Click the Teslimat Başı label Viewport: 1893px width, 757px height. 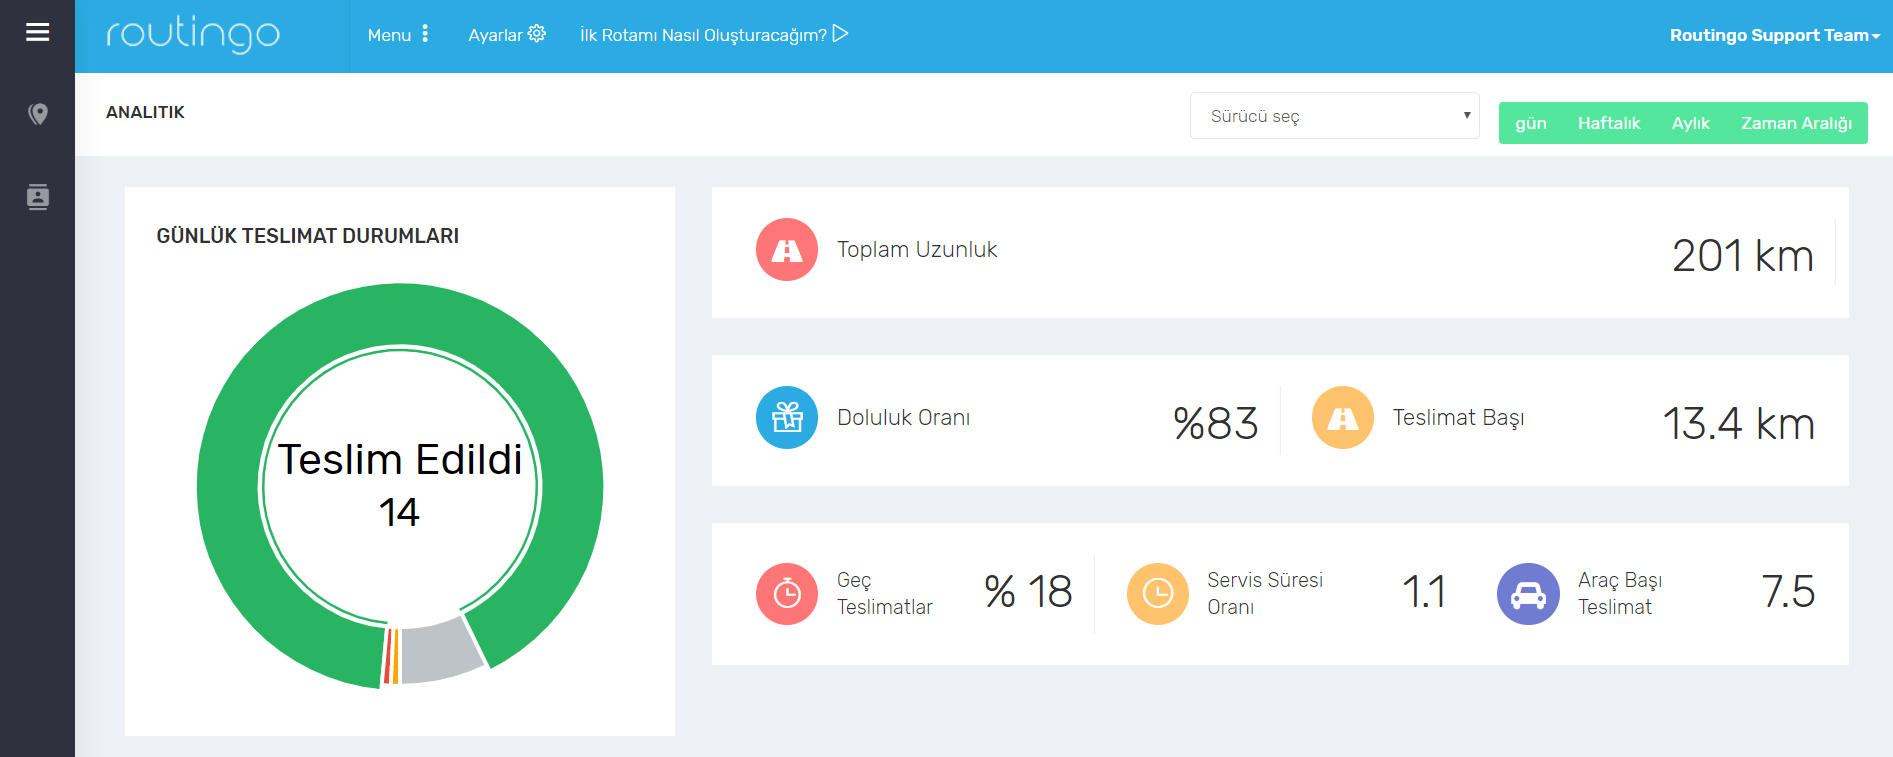coord(1459,418)
